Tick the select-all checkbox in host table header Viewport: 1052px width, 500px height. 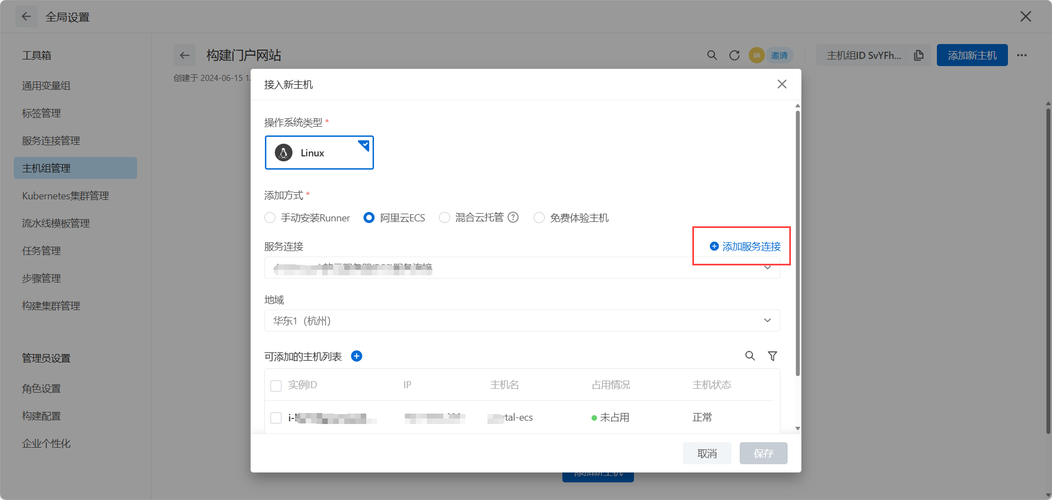(276, 386)
